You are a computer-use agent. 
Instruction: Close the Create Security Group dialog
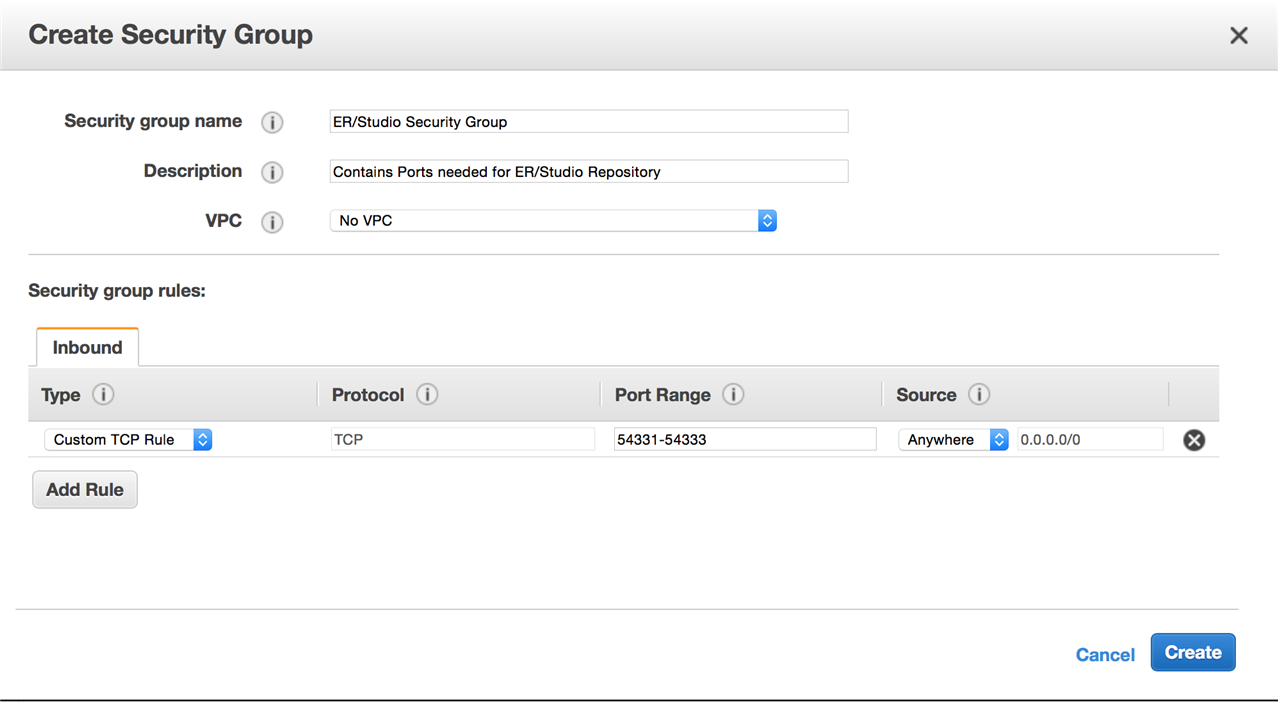(1239, 36)
